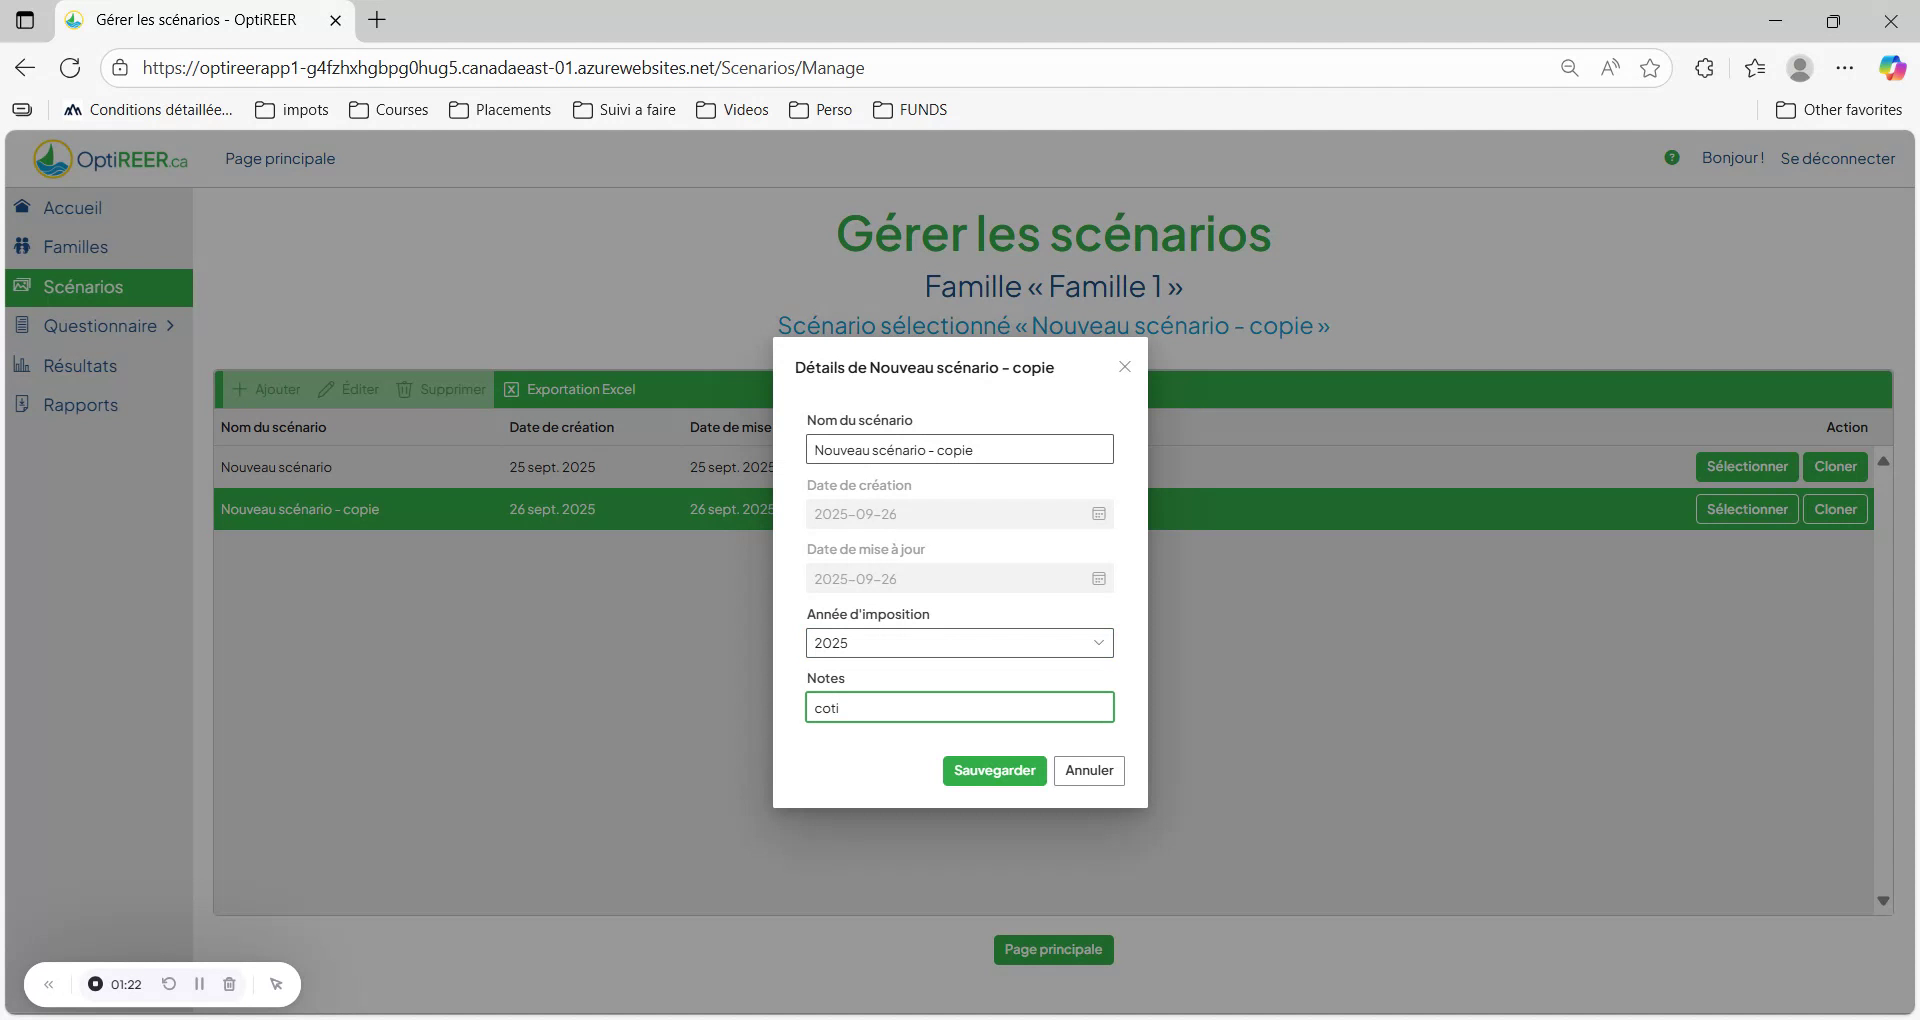Pause the recording in the bottom bar

coord(199,984)
